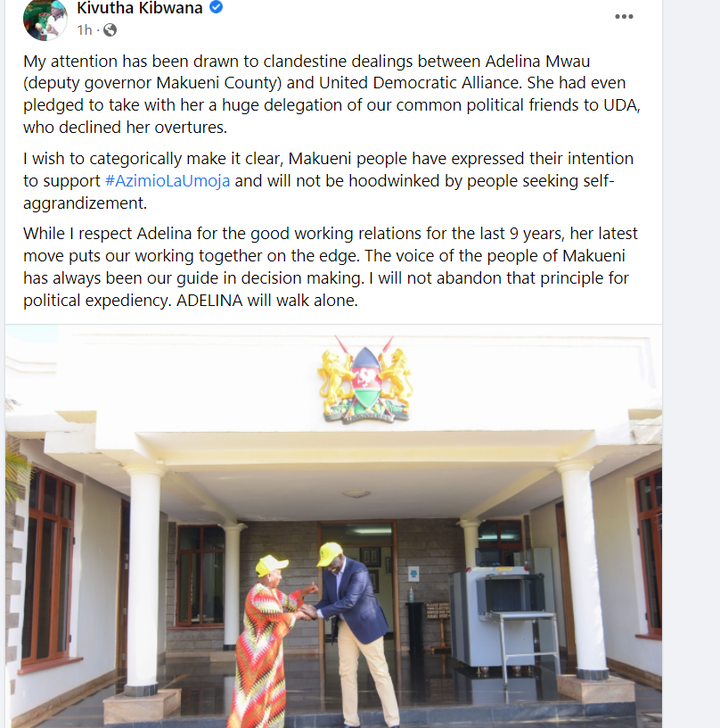Click the 1h post timestamp
Image resolution: width=720 pixels, height=728 pixels.
click(x=84, y=30)
